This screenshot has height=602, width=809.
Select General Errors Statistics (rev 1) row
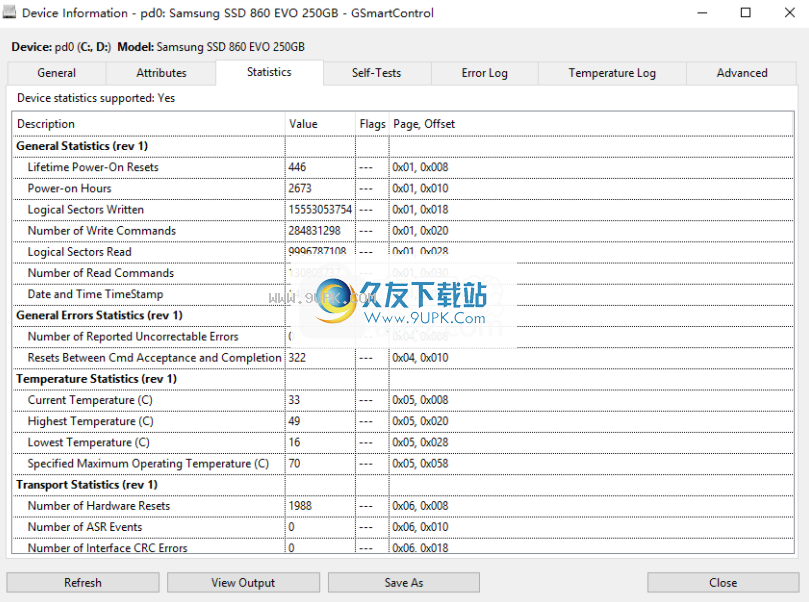pyautogui.click(x=403, y=315)
